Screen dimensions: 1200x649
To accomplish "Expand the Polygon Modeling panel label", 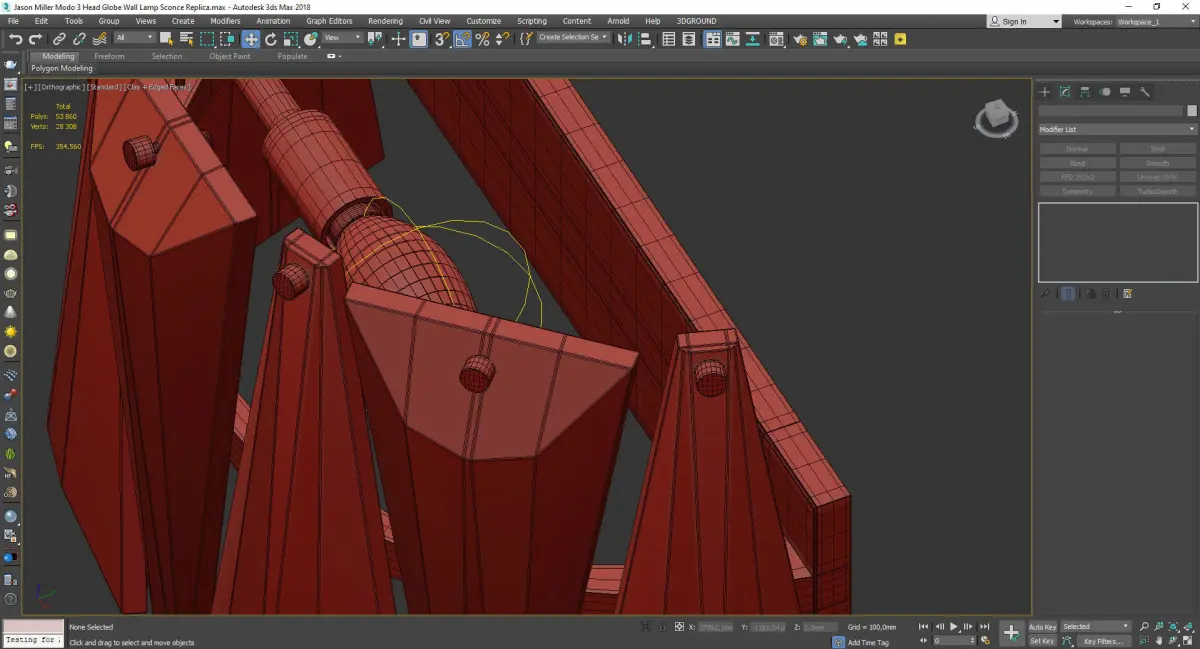I will (x=62, y=69).
